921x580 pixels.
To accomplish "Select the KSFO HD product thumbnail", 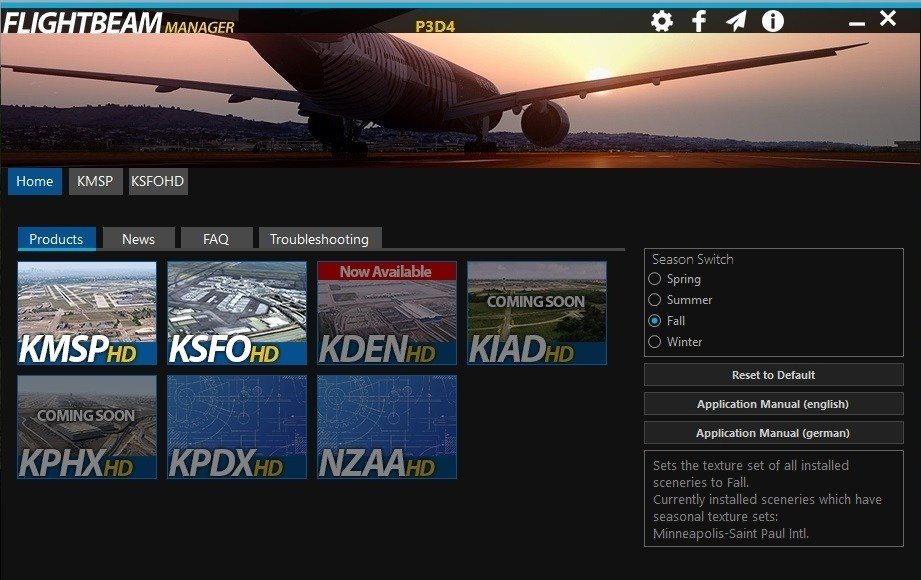I will [x=237, y=313].
